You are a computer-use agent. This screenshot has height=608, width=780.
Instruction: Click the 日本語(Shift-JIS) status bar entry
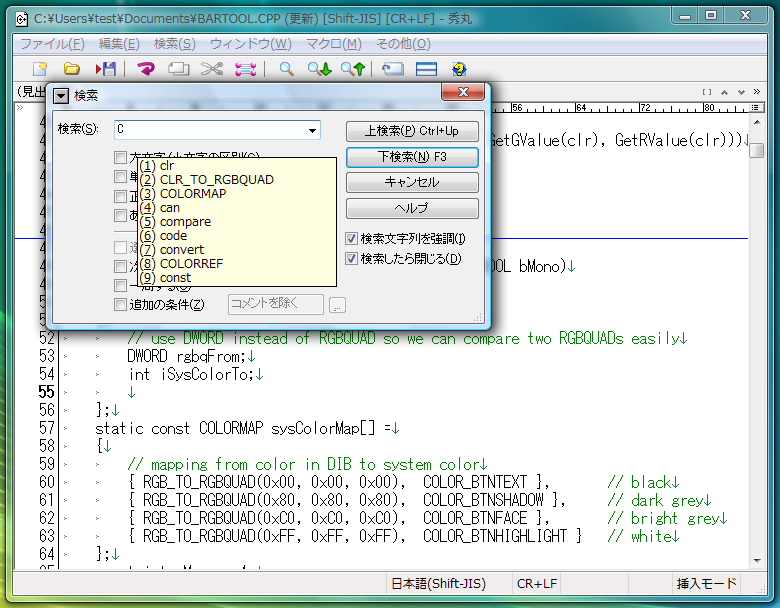click(x=438, y=584)
